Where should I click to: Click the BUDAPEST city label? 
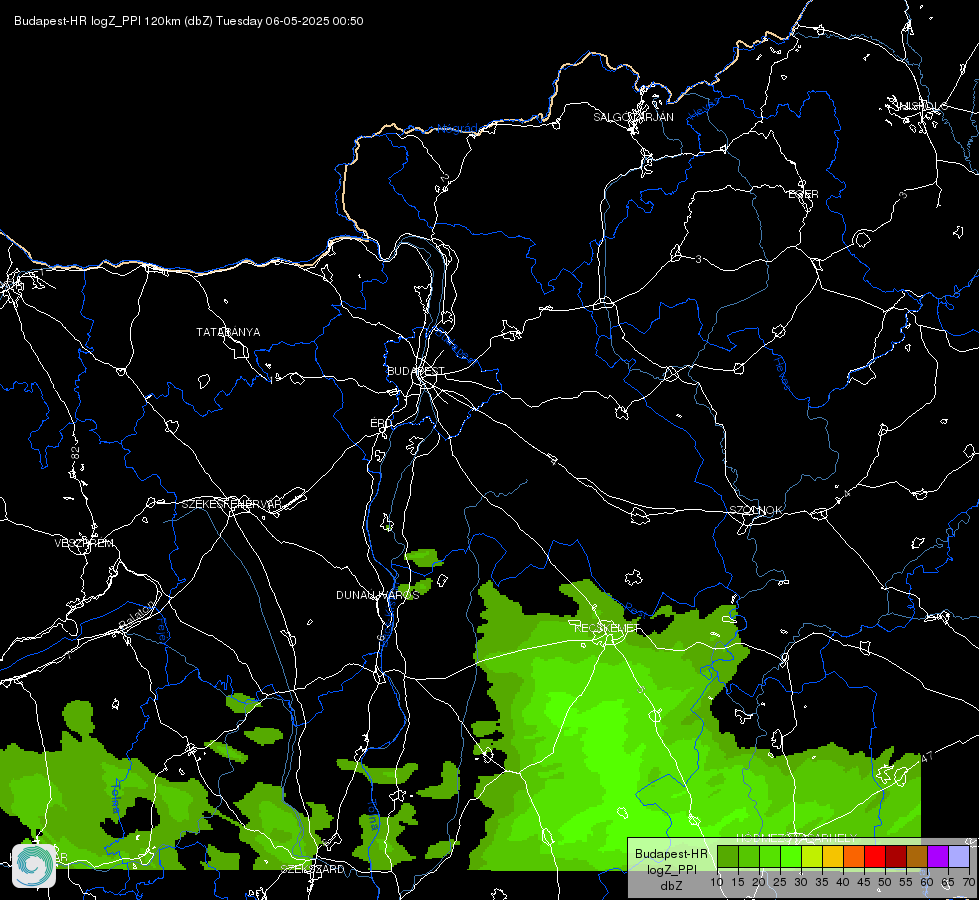(x=415, y=371)
